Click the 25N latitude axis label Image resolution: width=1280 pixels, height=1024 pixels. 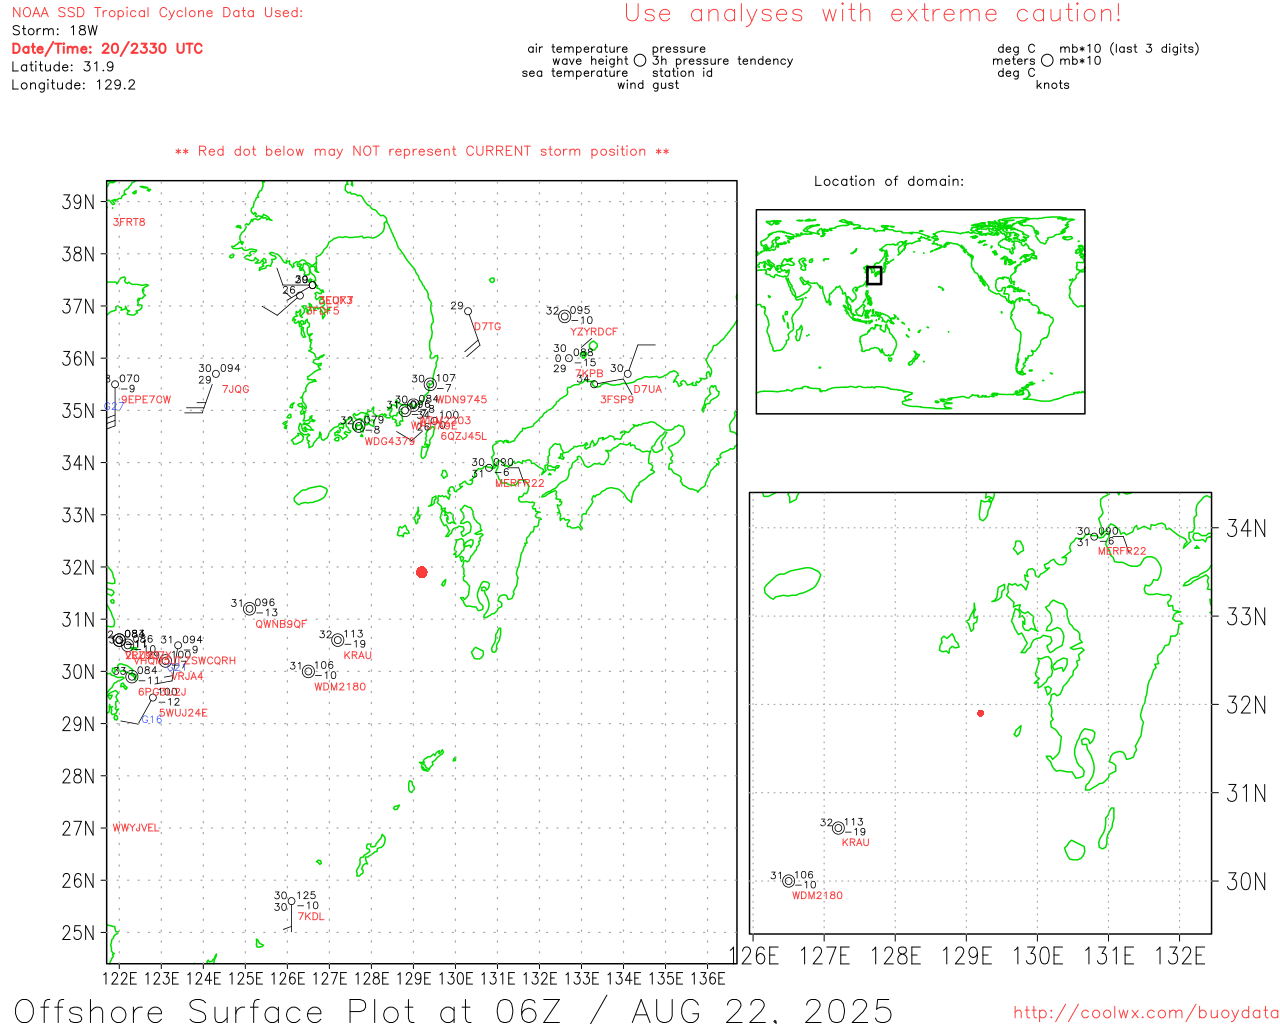click(x=78, y=933)
